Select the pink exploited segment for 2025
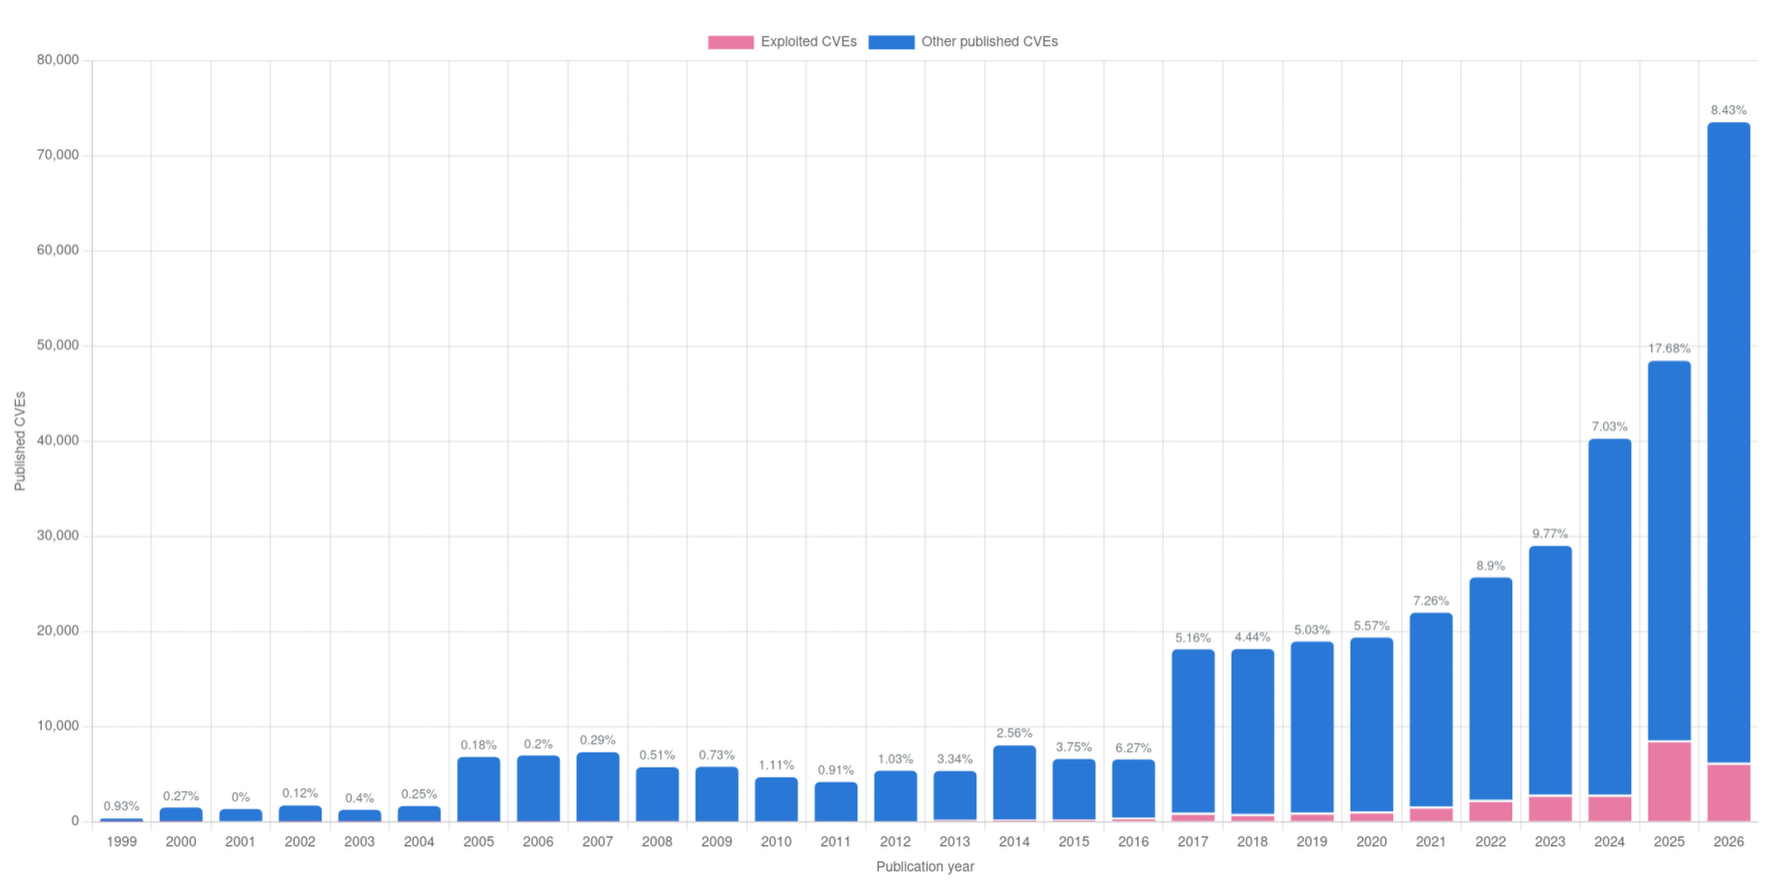The width and height of the screenshot is (1769, 887). pos(1669,782)
